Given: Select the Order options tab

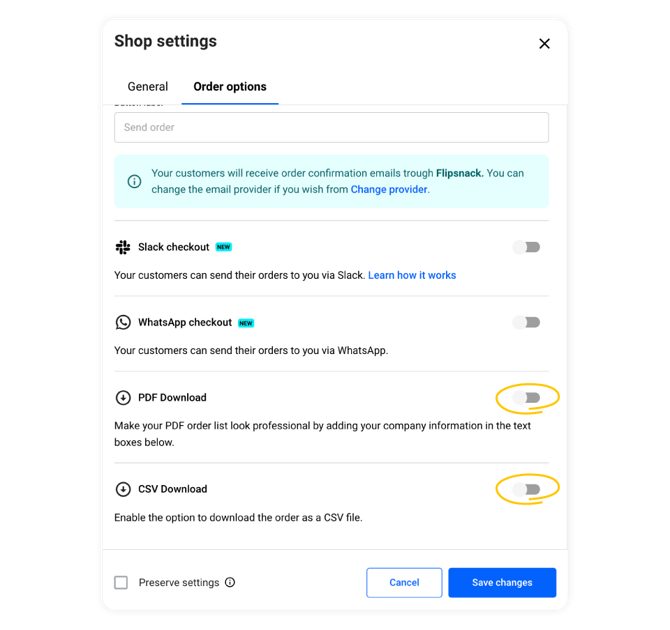Looking at the screenshot, I should [230, 87].
